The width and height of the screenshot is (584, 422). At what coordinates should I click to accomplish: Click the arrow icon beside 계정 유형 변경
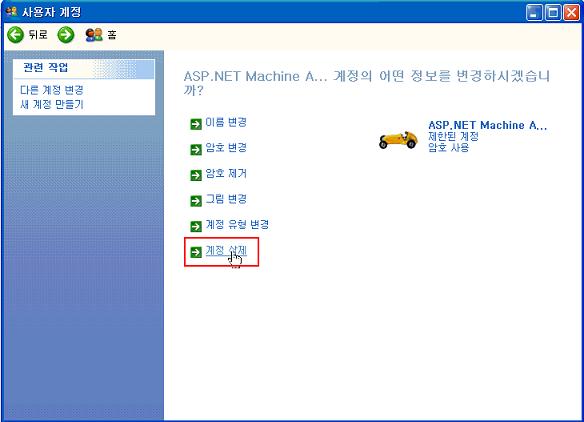pos(196,226)
